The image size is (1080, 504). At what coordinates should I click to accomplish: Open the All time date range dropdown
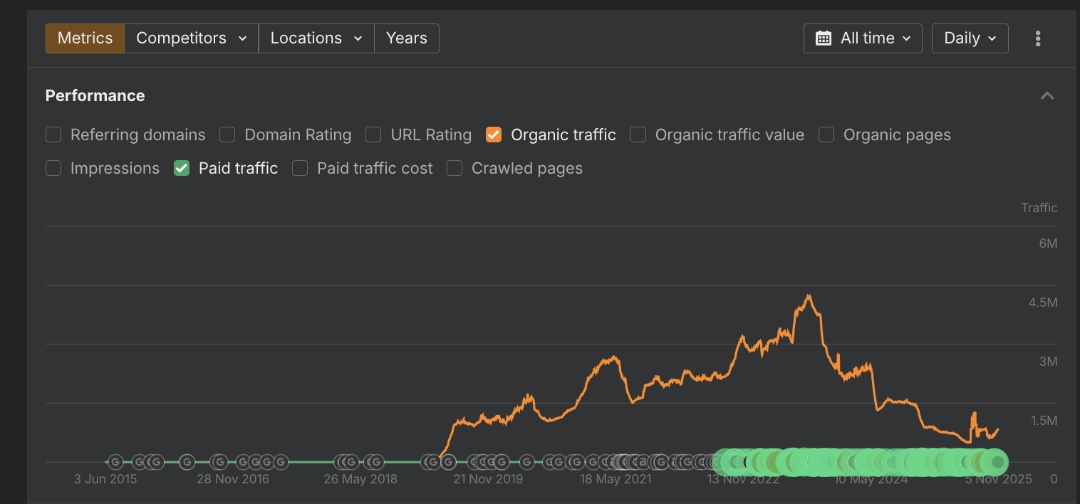tap(862, 39)
